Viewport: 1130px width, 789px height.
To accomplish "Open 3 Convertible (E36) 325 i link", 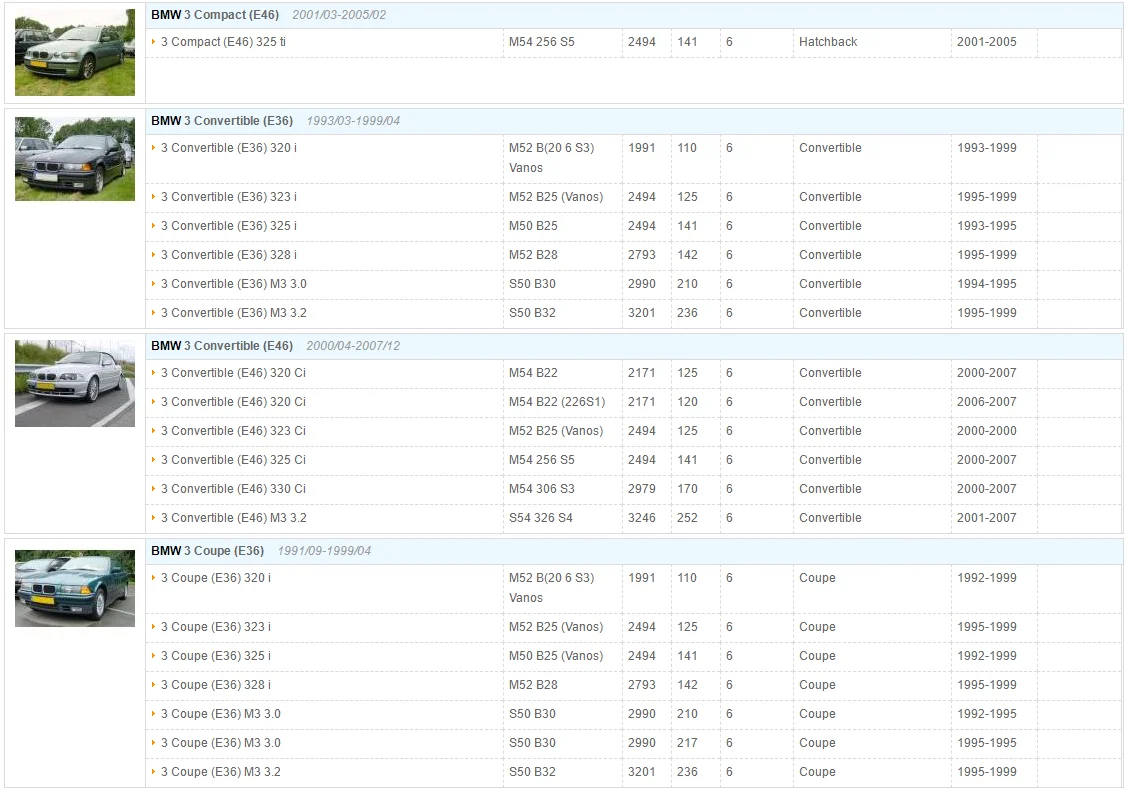I will 228,226.
